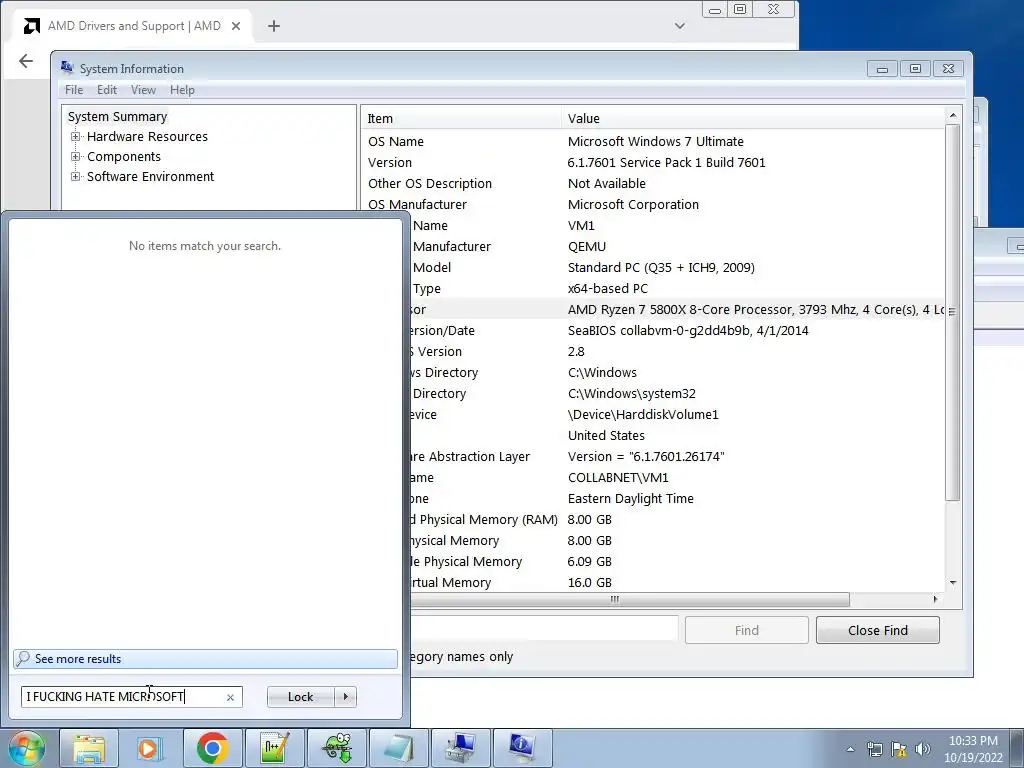Select the AMD Ryzen 7 5800X value
Screen dimensions: 1024x768
(756, 310)
